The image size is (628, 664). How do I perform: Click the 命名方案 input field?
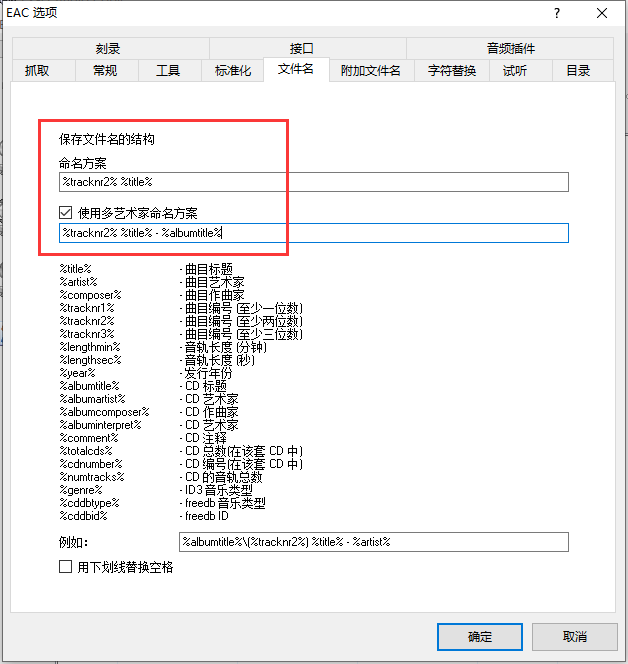point(314,182)
